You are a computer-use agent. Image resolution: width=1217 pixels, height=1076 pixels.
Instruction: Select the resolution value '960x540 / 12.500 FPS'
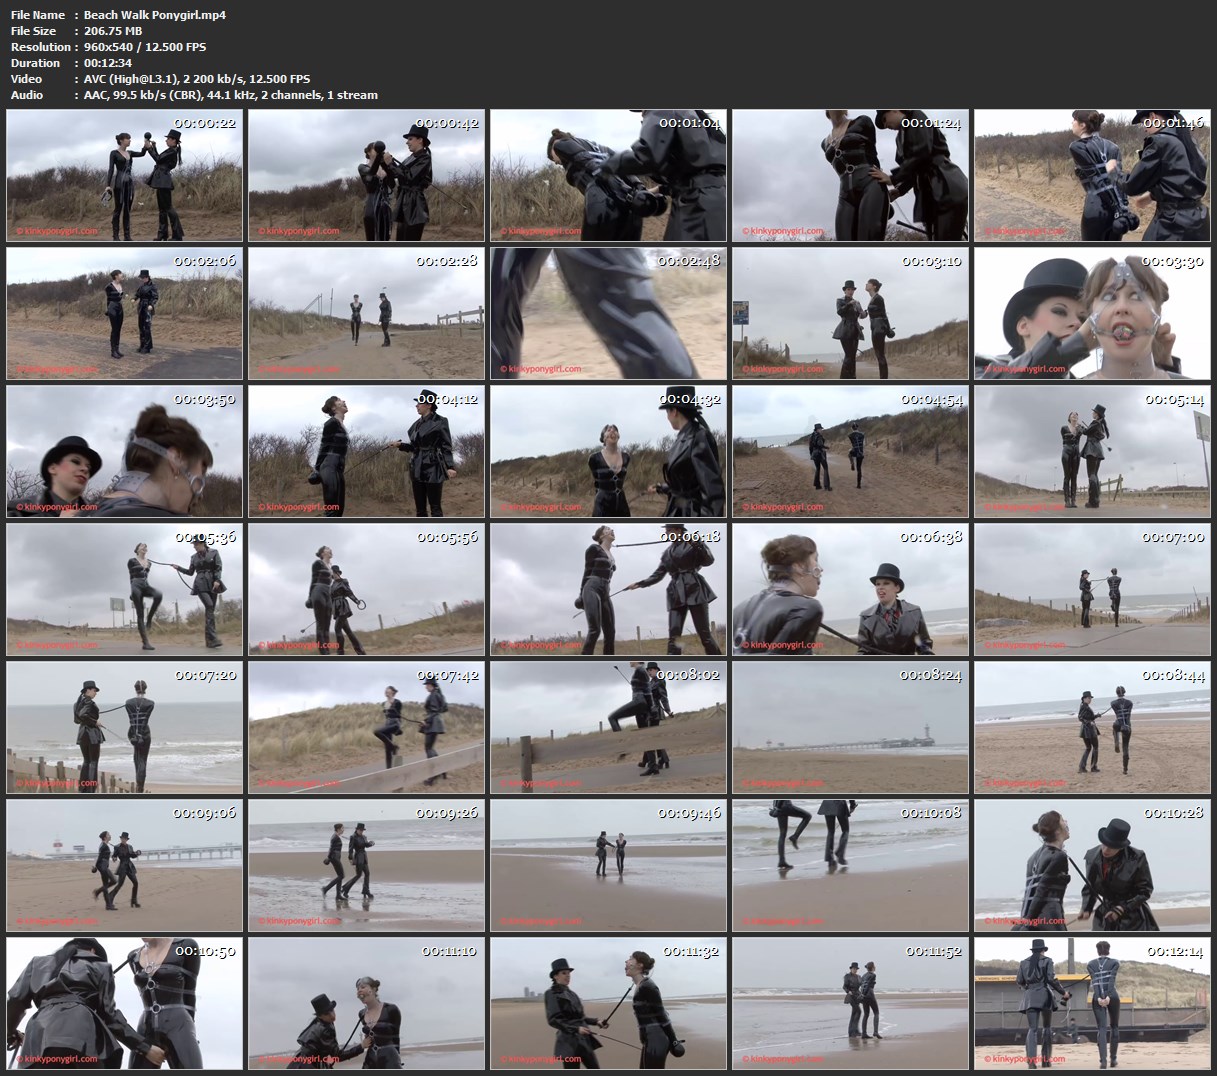pyautogui.click(x=145, y=47)
